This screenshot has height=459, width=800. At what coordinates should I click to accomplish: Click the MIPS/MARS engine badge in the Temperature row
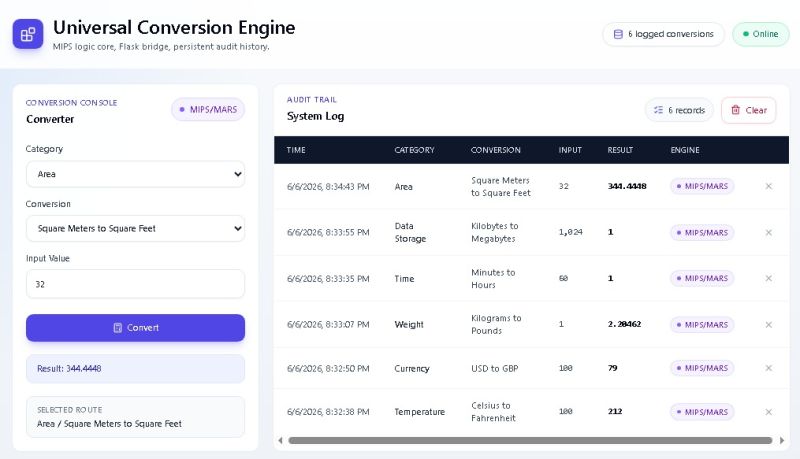click(x=702, y=412)
